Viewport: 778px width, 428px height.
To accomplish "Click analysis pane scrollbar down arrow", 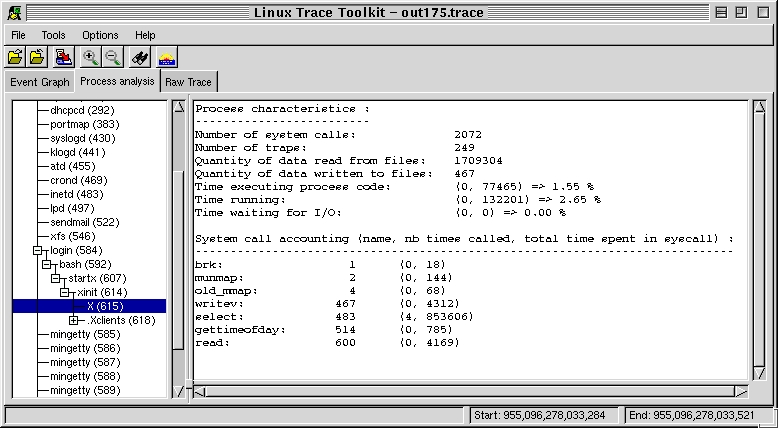I will (x=759, y=373).
